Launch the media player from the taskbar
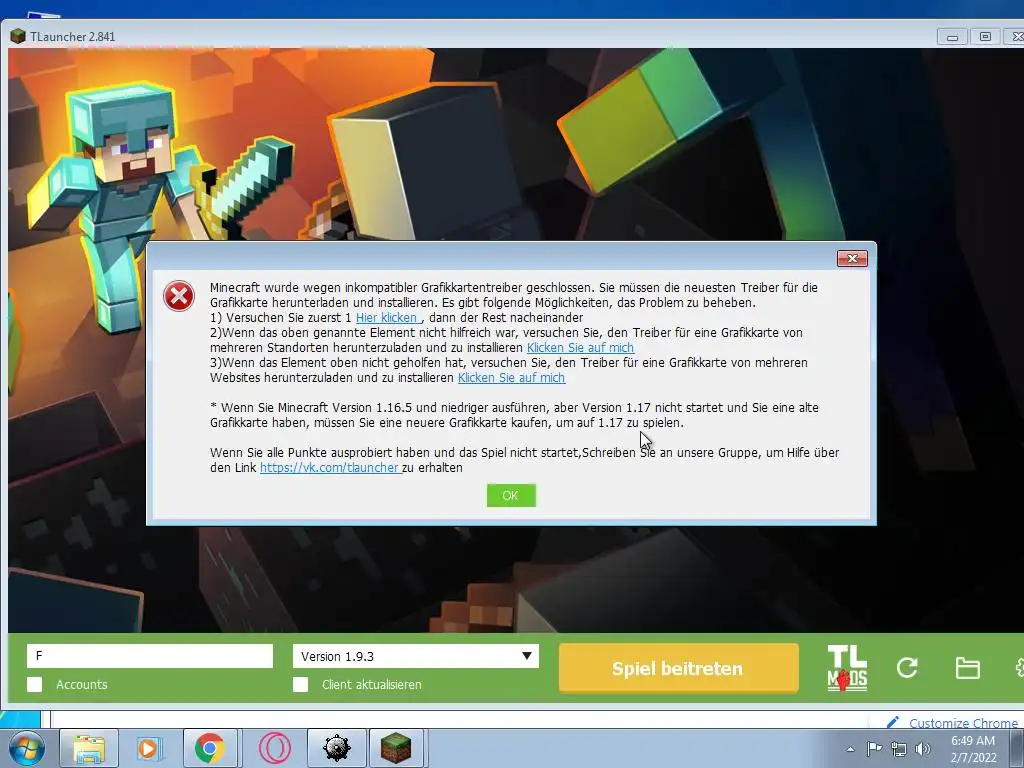Screen dimensions: 1024x768 tap(150, 748)
